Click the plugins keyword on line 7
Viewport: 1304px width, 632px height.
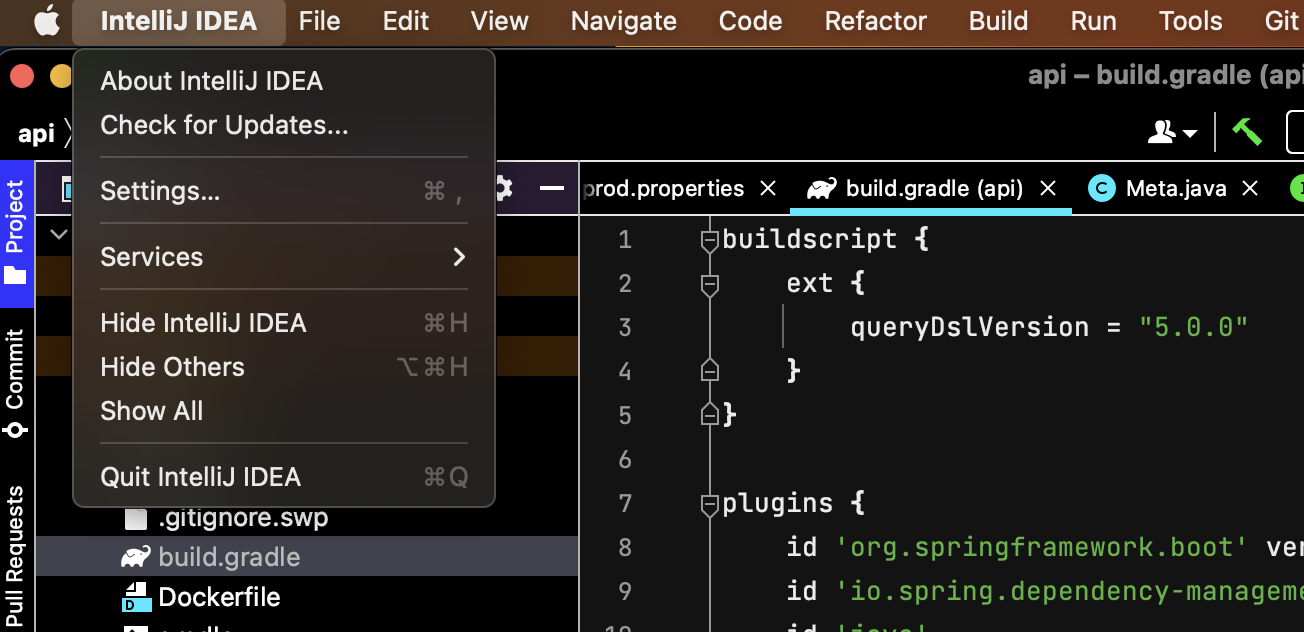pos(778,503)
